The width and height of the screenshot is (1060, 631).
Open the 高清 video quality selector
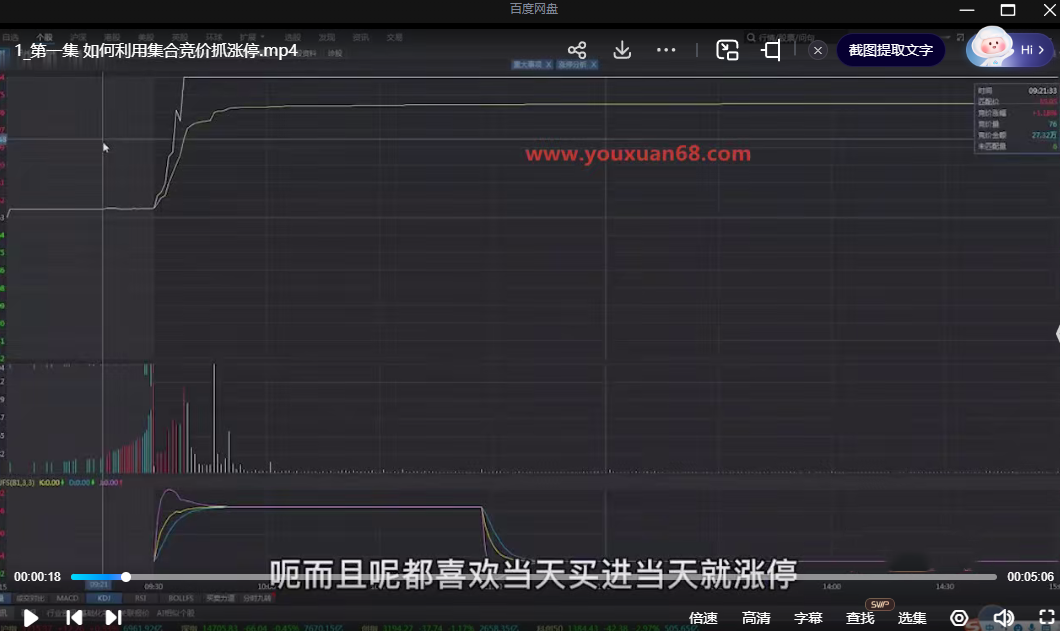click(x=756, y=618)
